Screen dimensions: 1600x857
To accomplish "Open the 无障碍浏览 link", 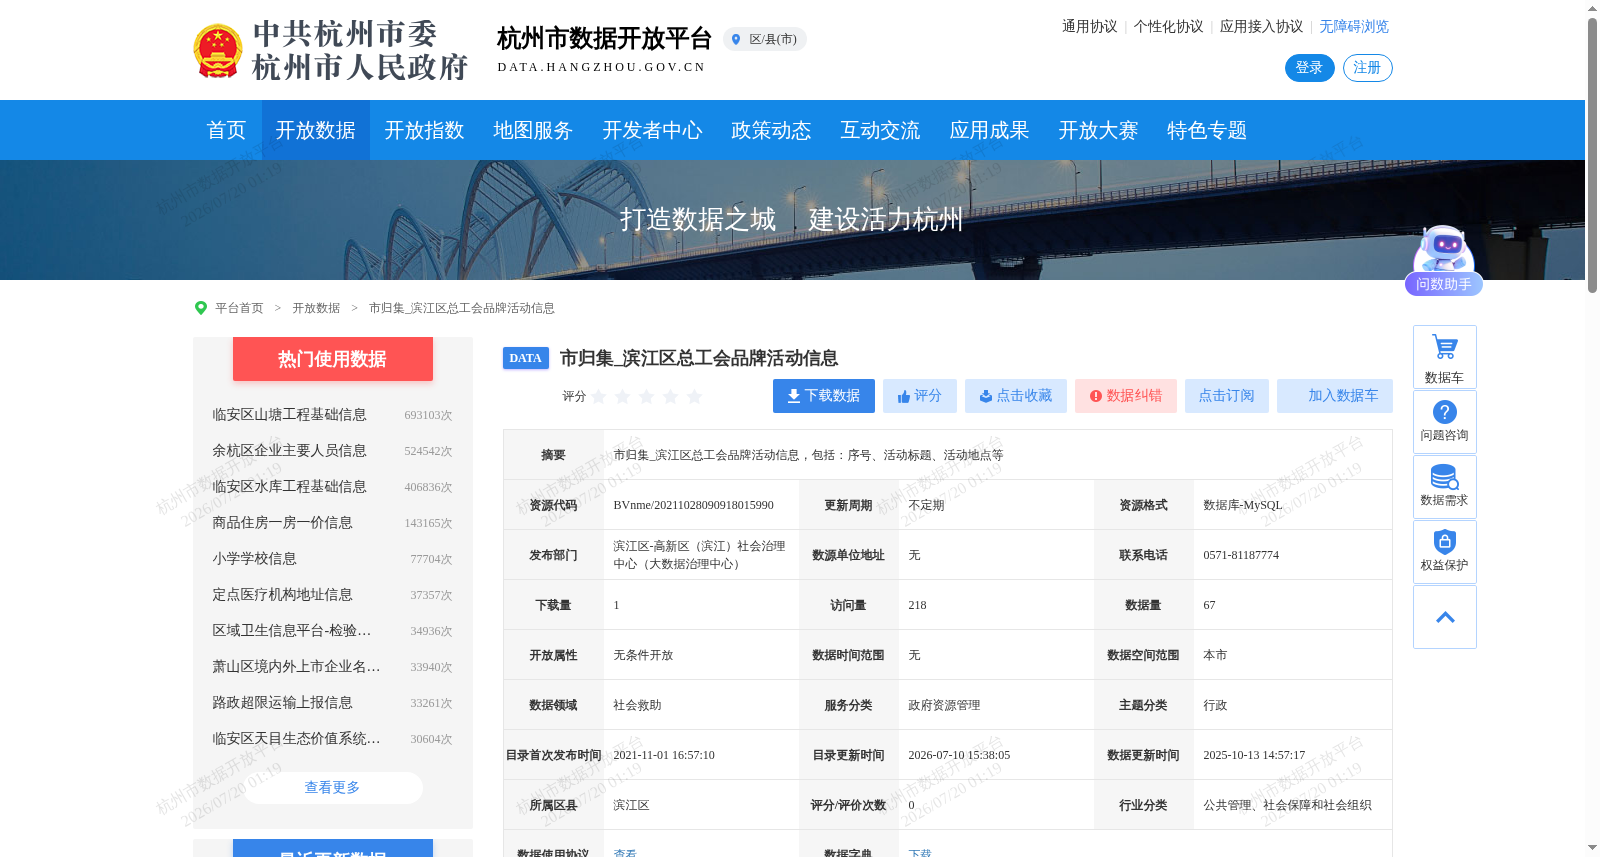I will (1354, 27).
